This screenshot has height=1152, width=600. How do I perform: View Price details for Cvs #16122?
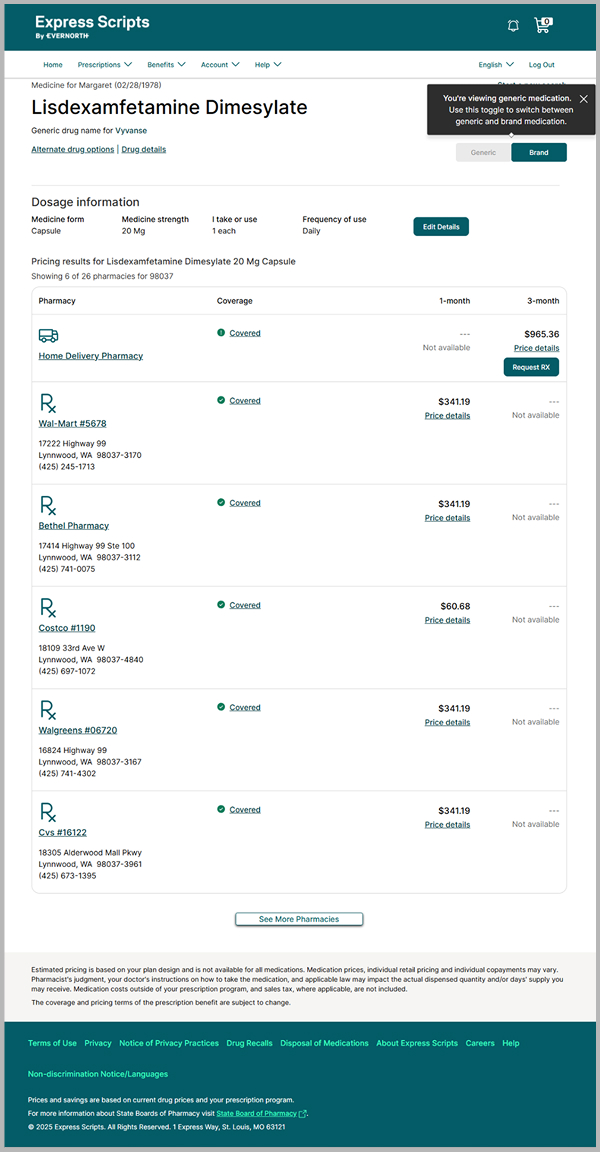(x=447, y=824)
